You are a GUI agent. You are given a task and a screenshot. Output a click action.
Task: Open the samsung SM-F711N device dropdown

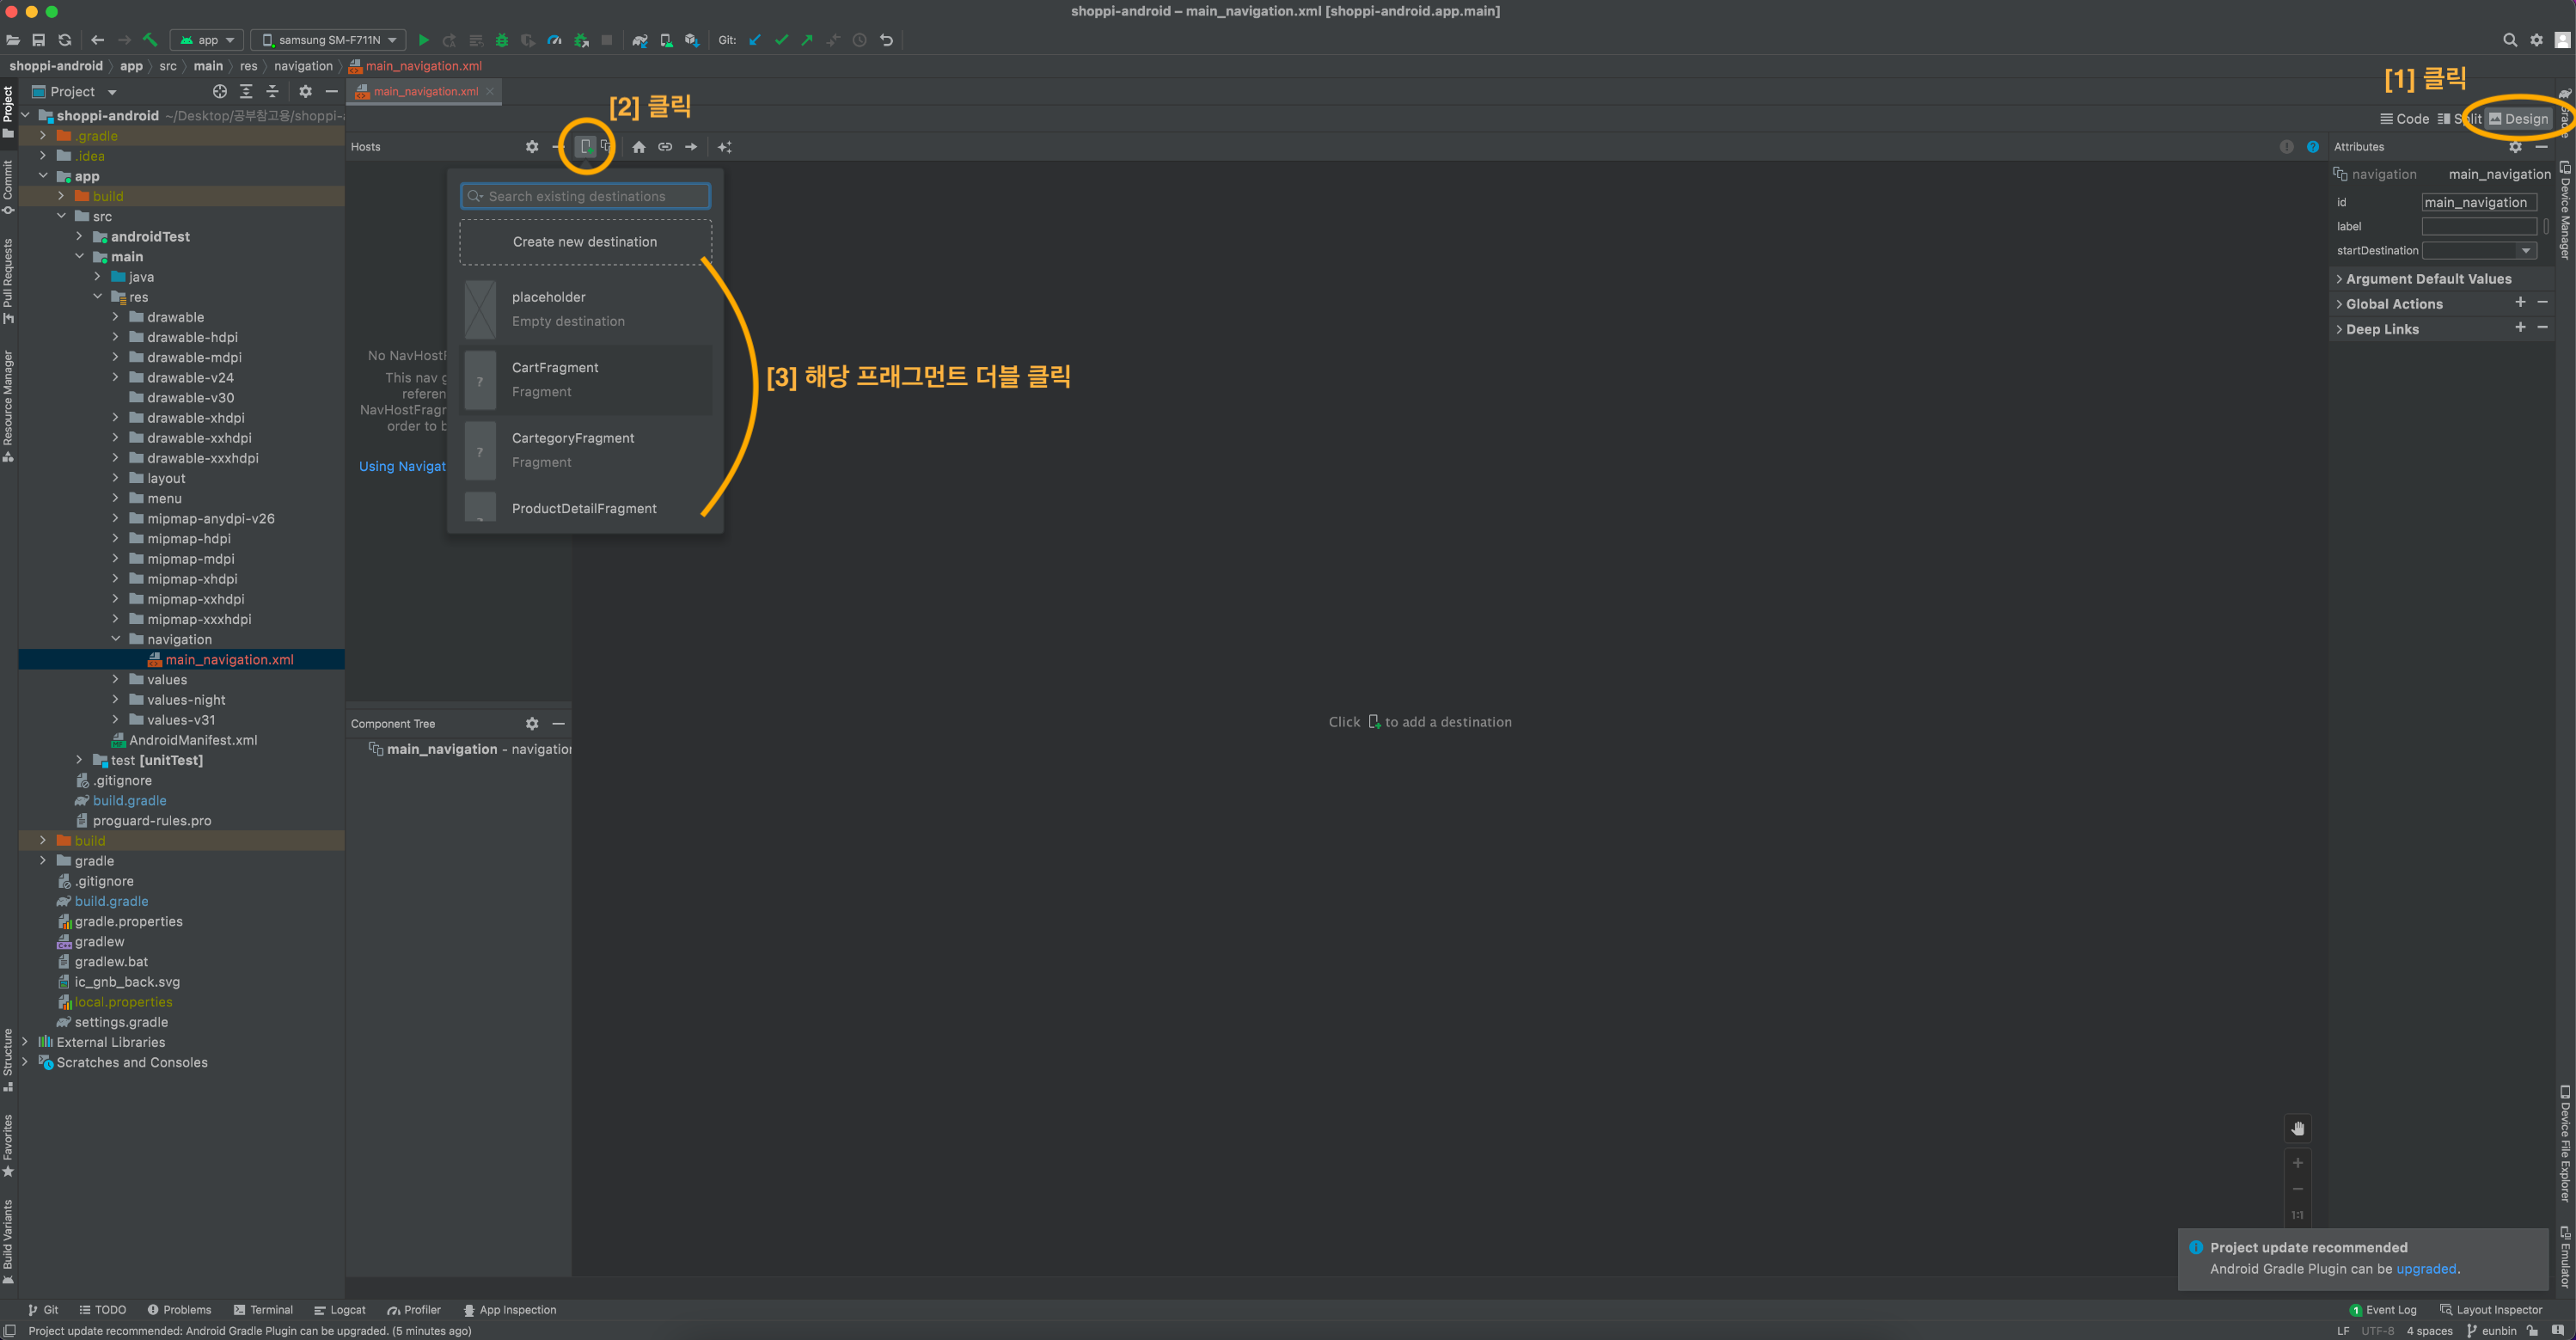tap(329, 40)
